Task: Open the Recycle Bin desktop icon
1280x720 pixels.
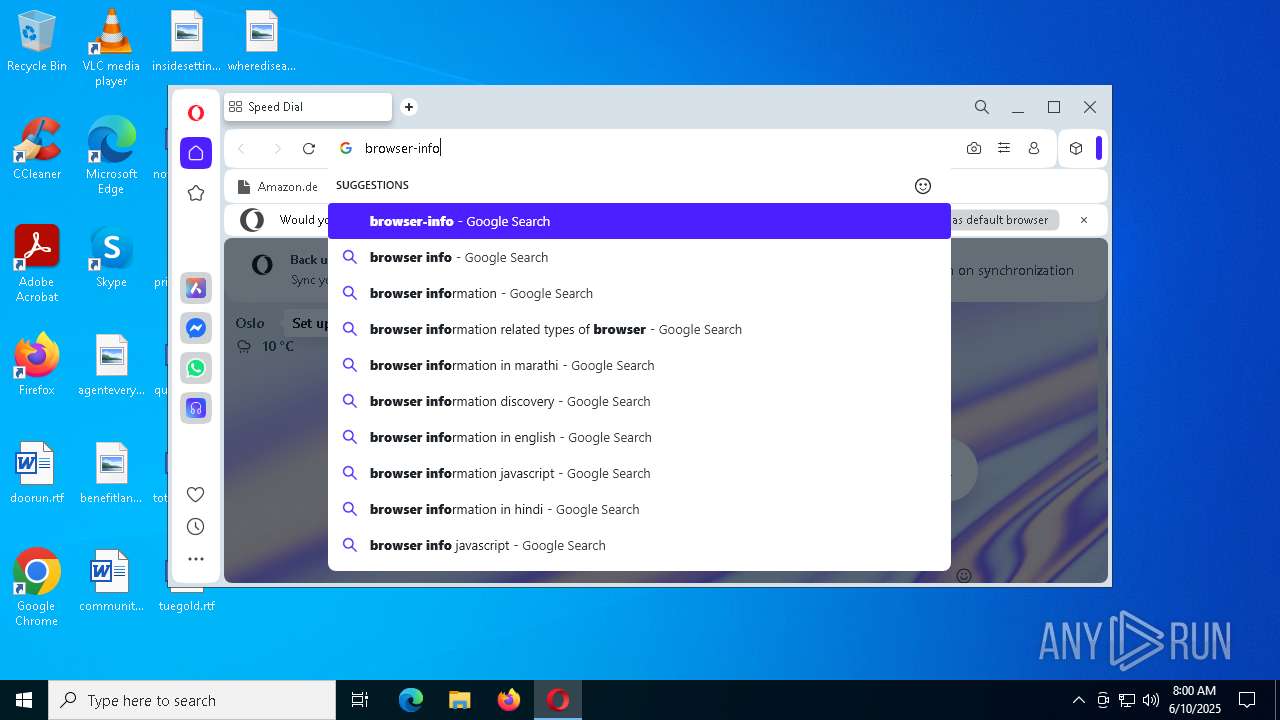Action: pyautogui.click(x=37, y=40)
